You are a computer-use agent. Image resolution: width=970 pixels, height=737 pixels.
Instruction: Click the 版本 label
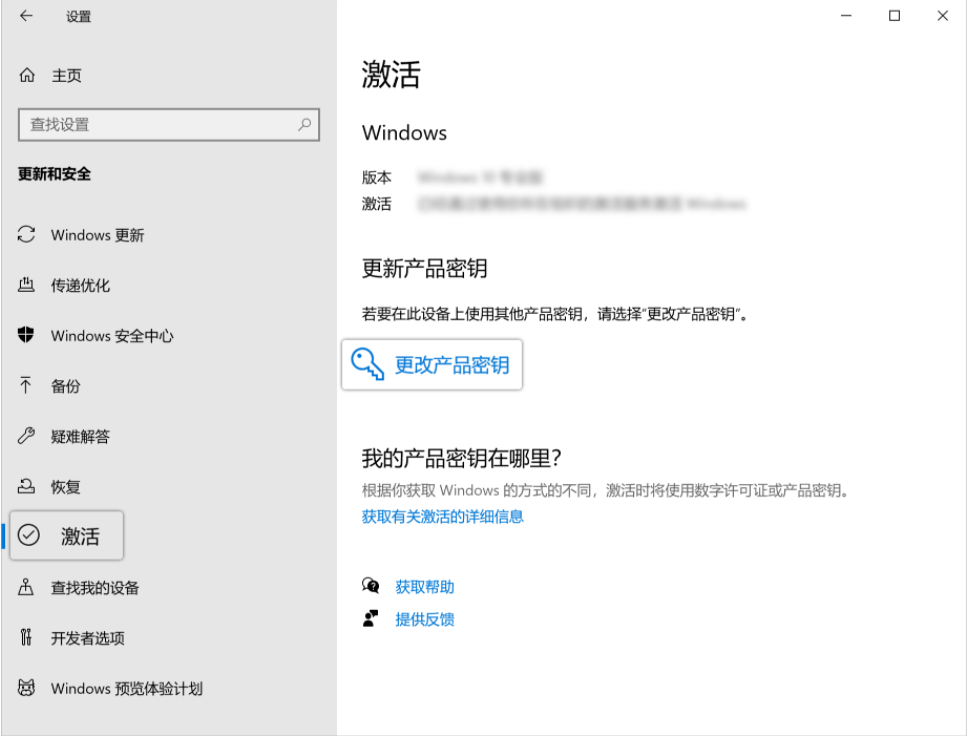(377, 178)
